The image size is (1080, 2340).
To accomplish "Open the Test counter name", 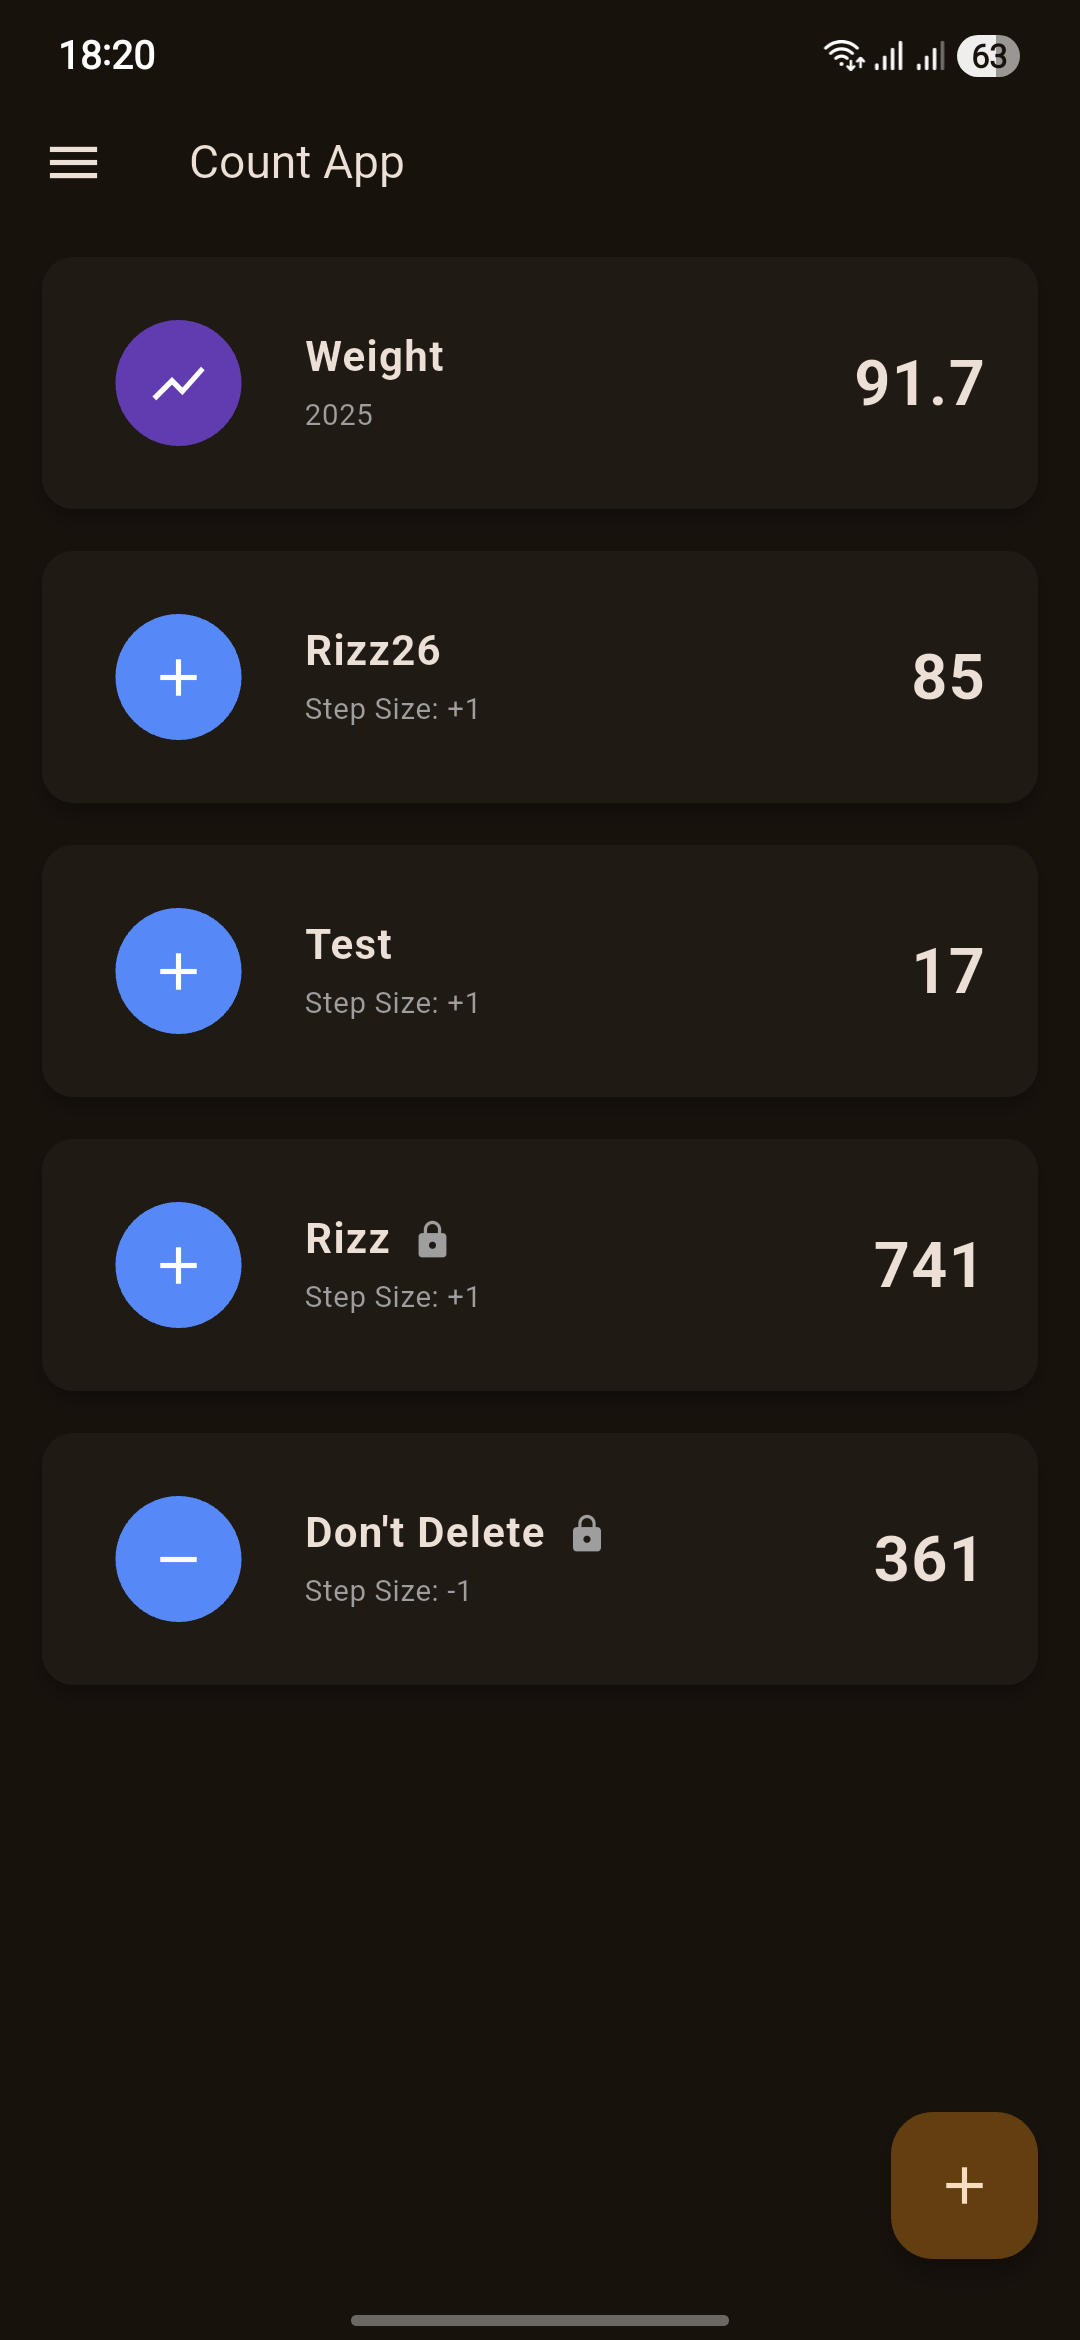I will 348,945.
